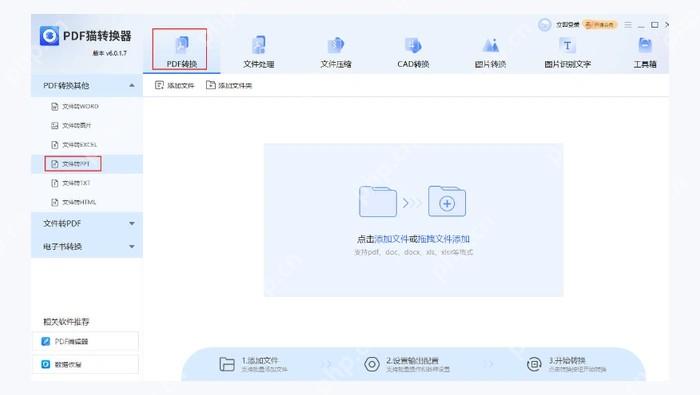Click the empty folder icon in drop zone
Screen dimensions: 700x395
coord(378,202)
